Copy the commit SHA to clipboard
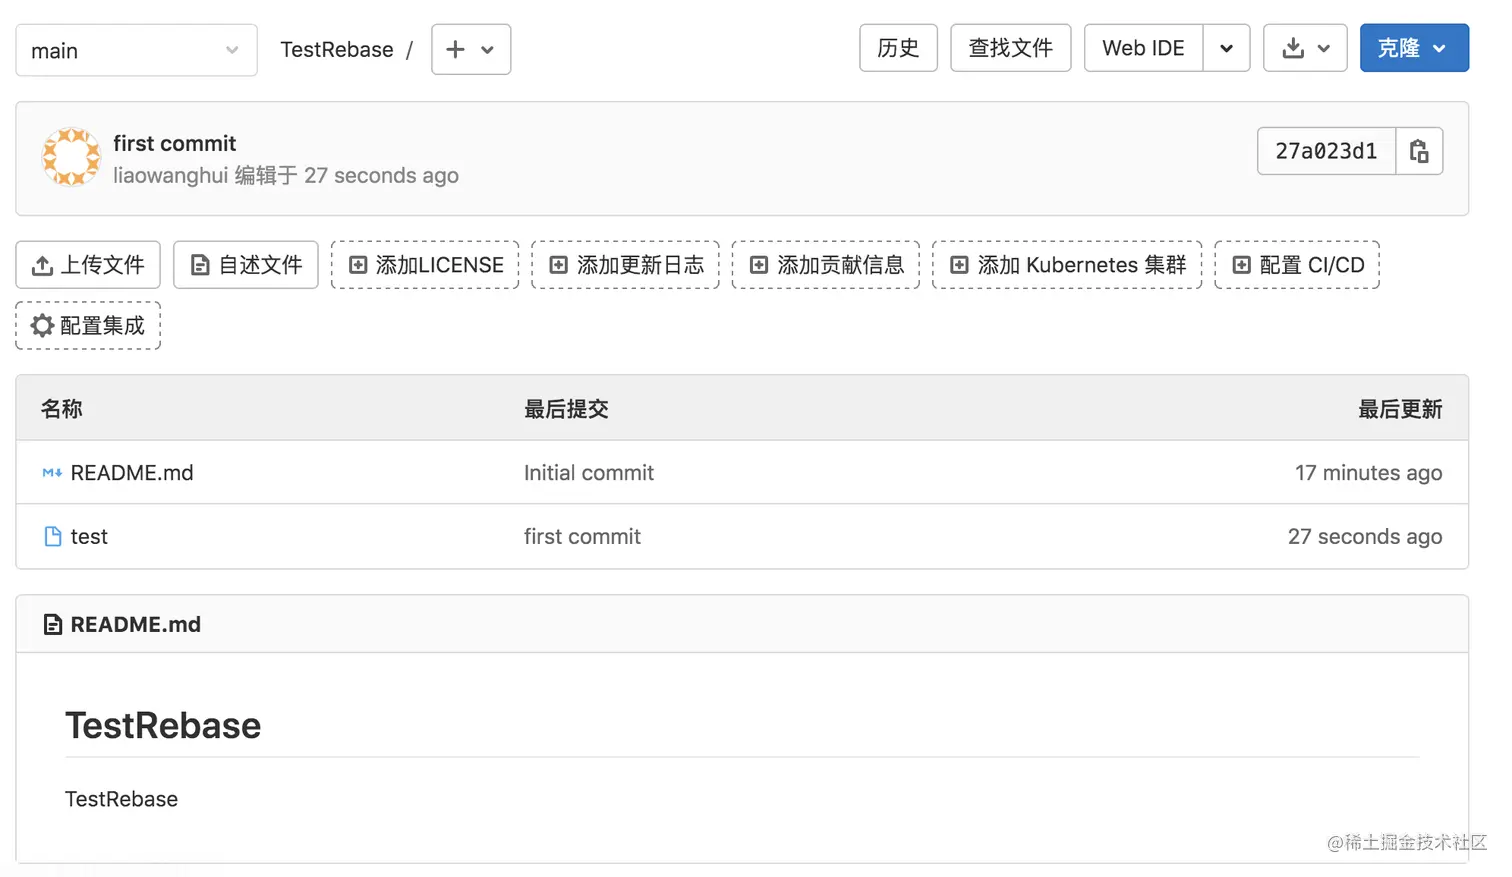Viewport: 1512px width, 877px height. pyautogui.click(x=1419, y=151)
